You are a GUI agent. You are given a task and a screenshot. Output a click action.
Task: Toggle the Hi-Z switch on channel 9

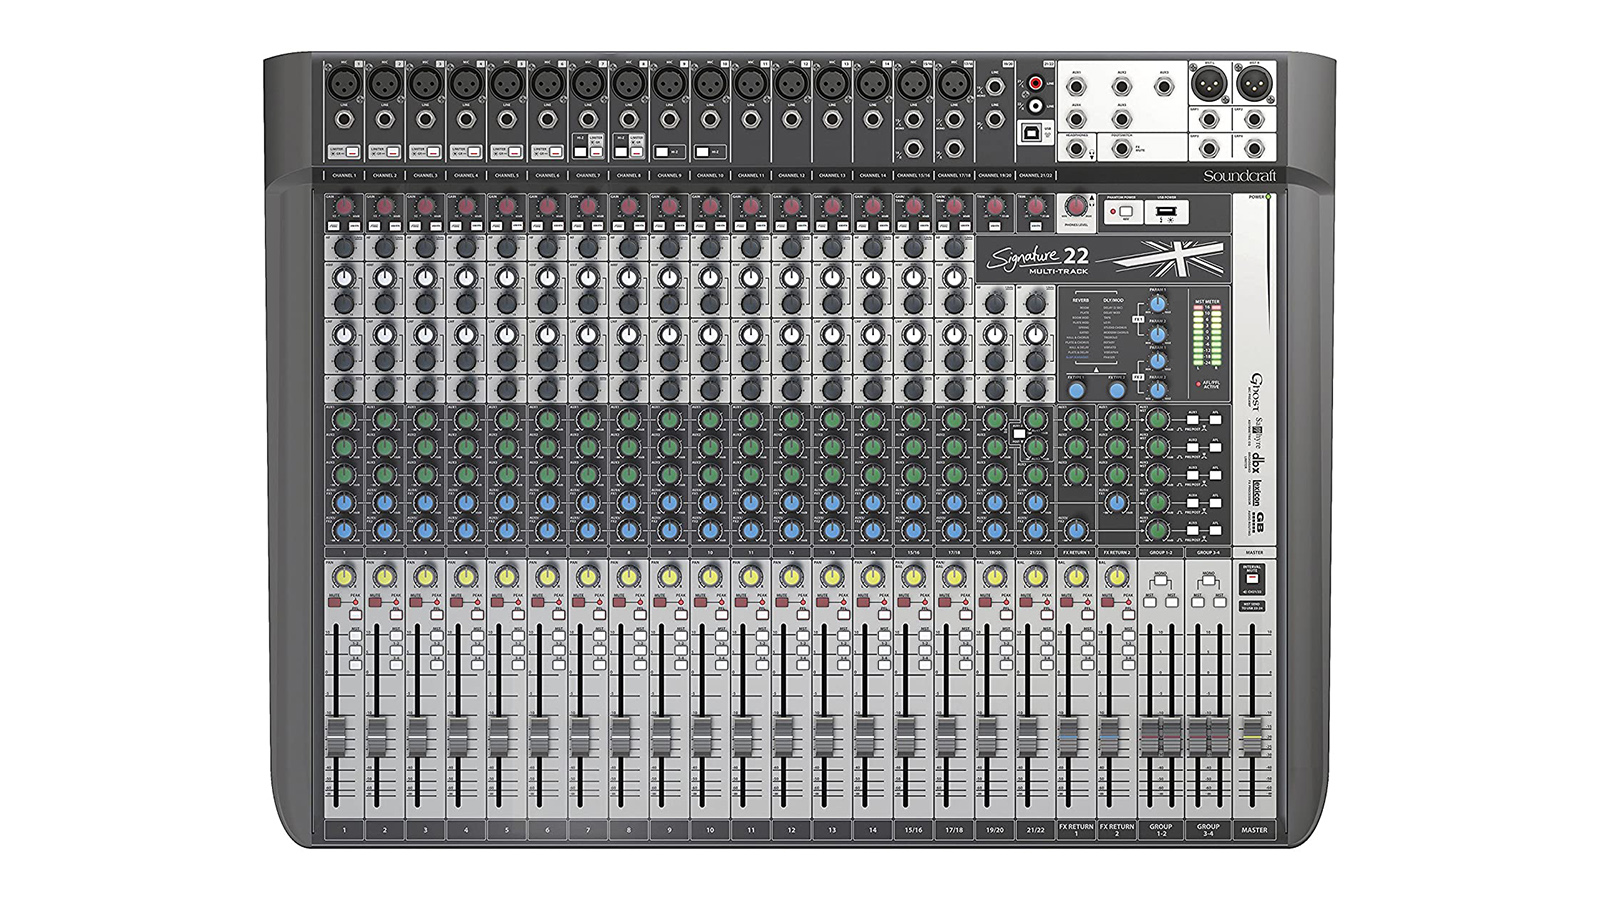coord(662,152)
